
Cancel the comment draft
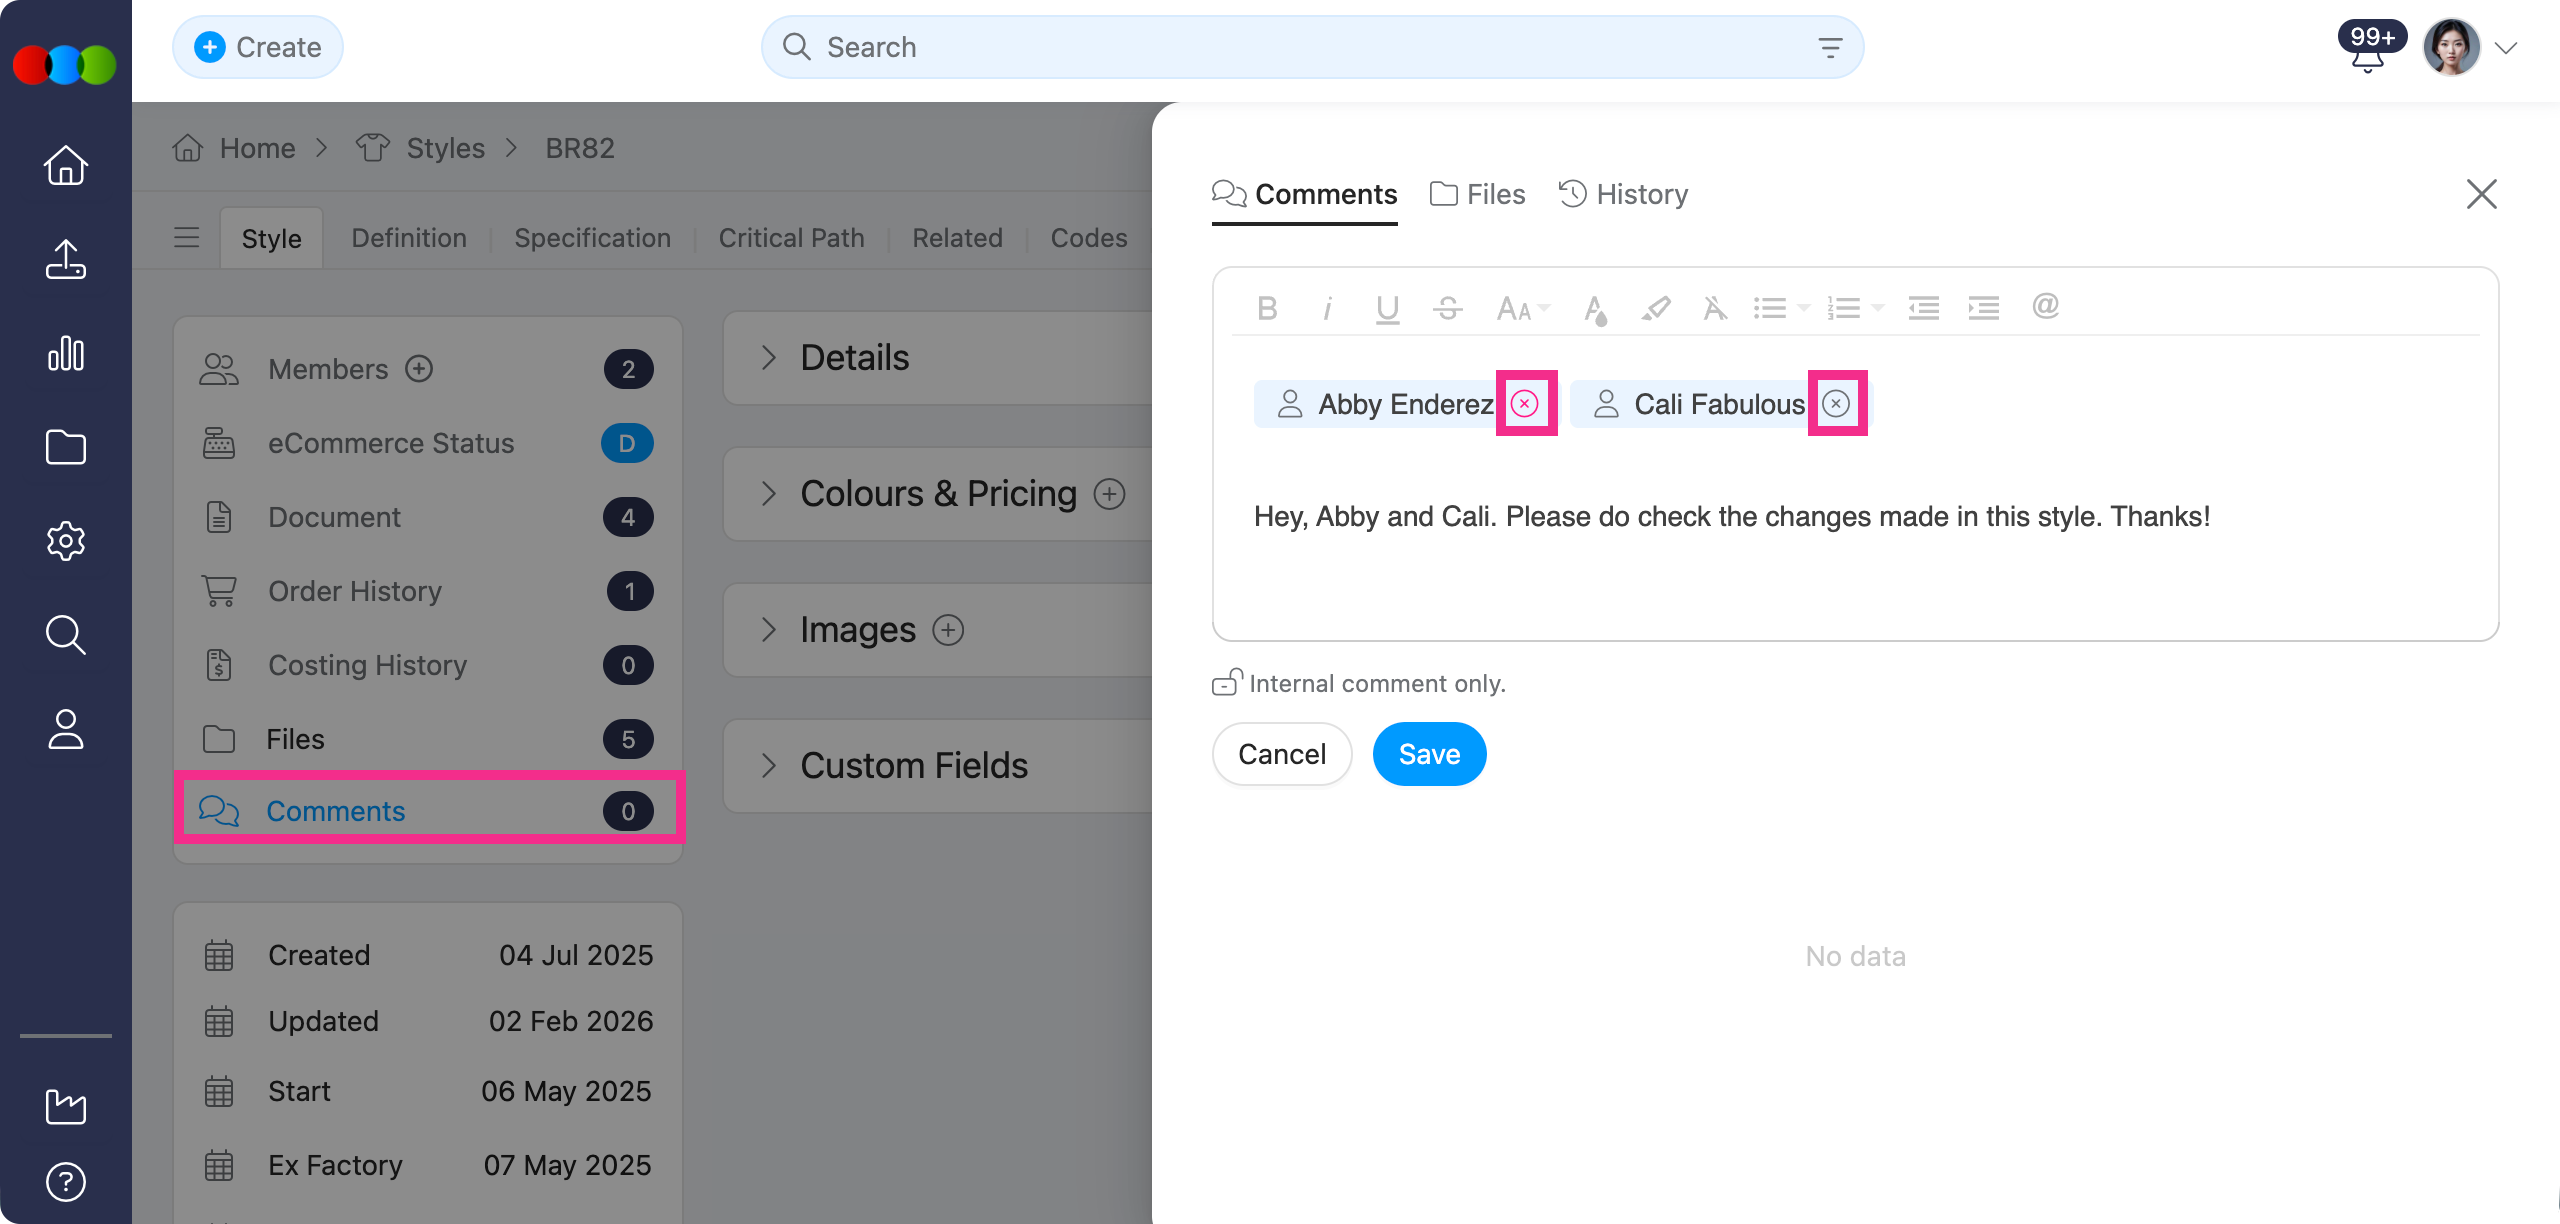pos(1282,754)
